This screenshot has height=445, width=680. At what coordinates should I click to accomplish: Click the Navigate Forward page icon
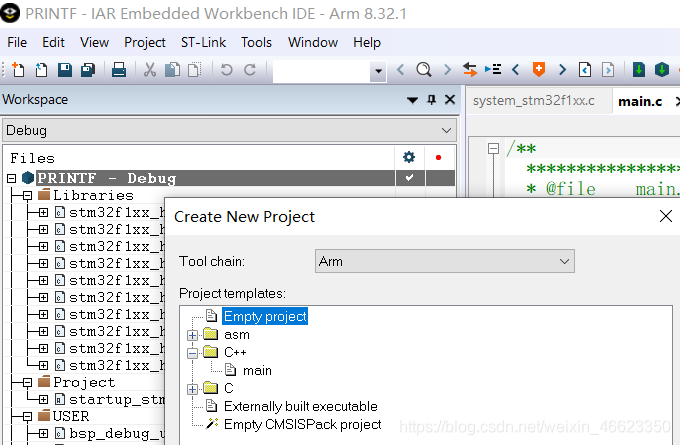point(608,69)
